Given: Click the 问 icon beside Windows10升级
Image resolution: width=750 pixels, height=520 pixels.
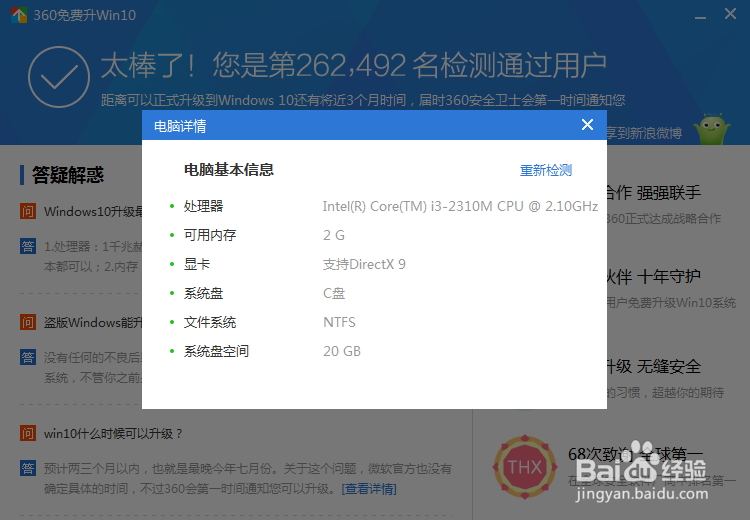Looking at the screenshot, I should [28, 211].
